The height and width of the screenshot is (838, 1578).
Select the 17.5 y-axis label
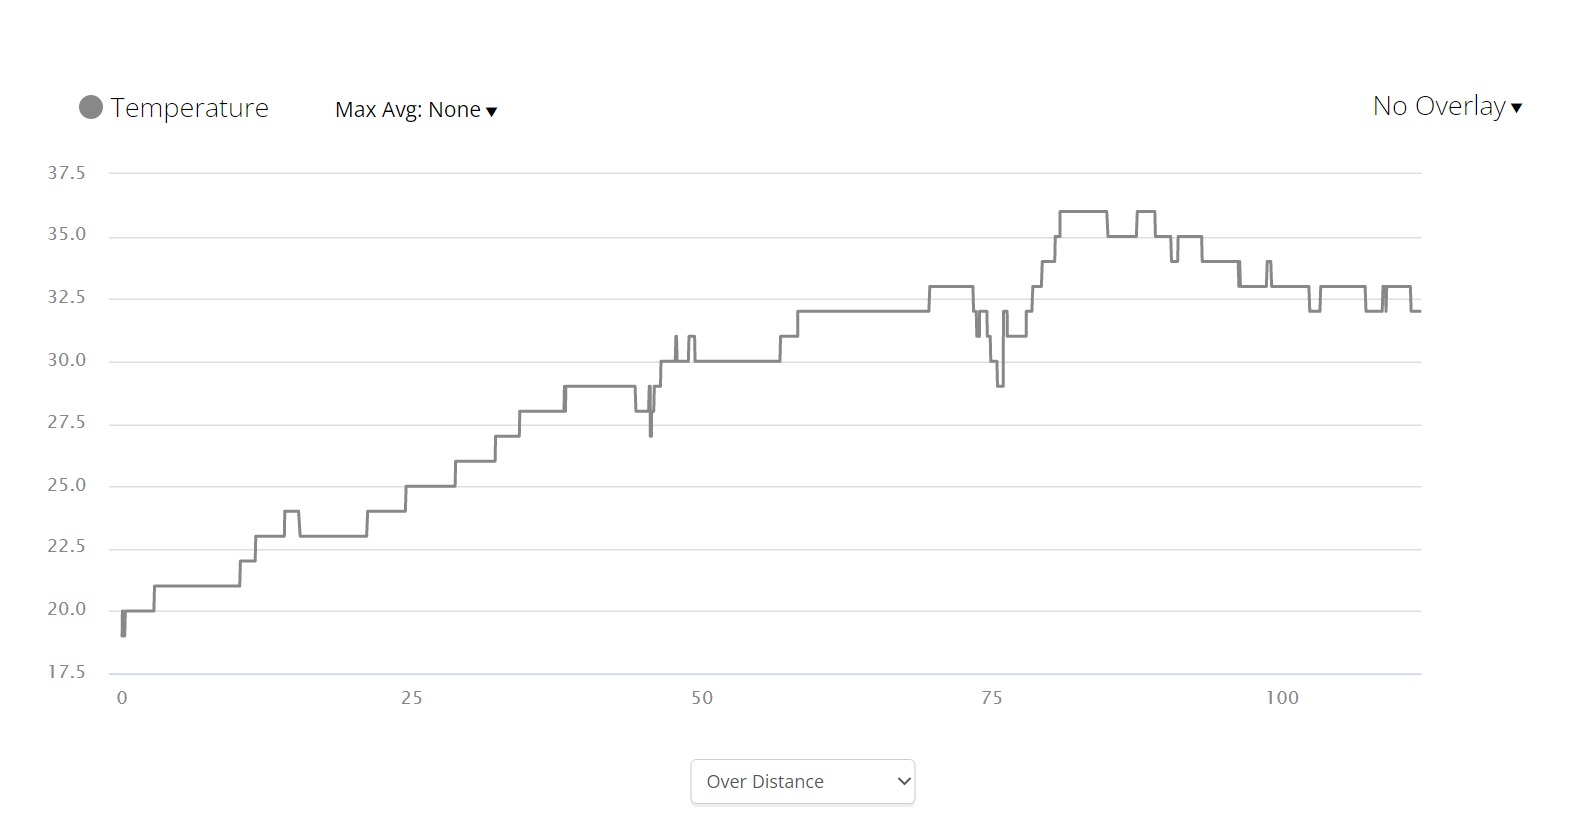pos(67,672)
